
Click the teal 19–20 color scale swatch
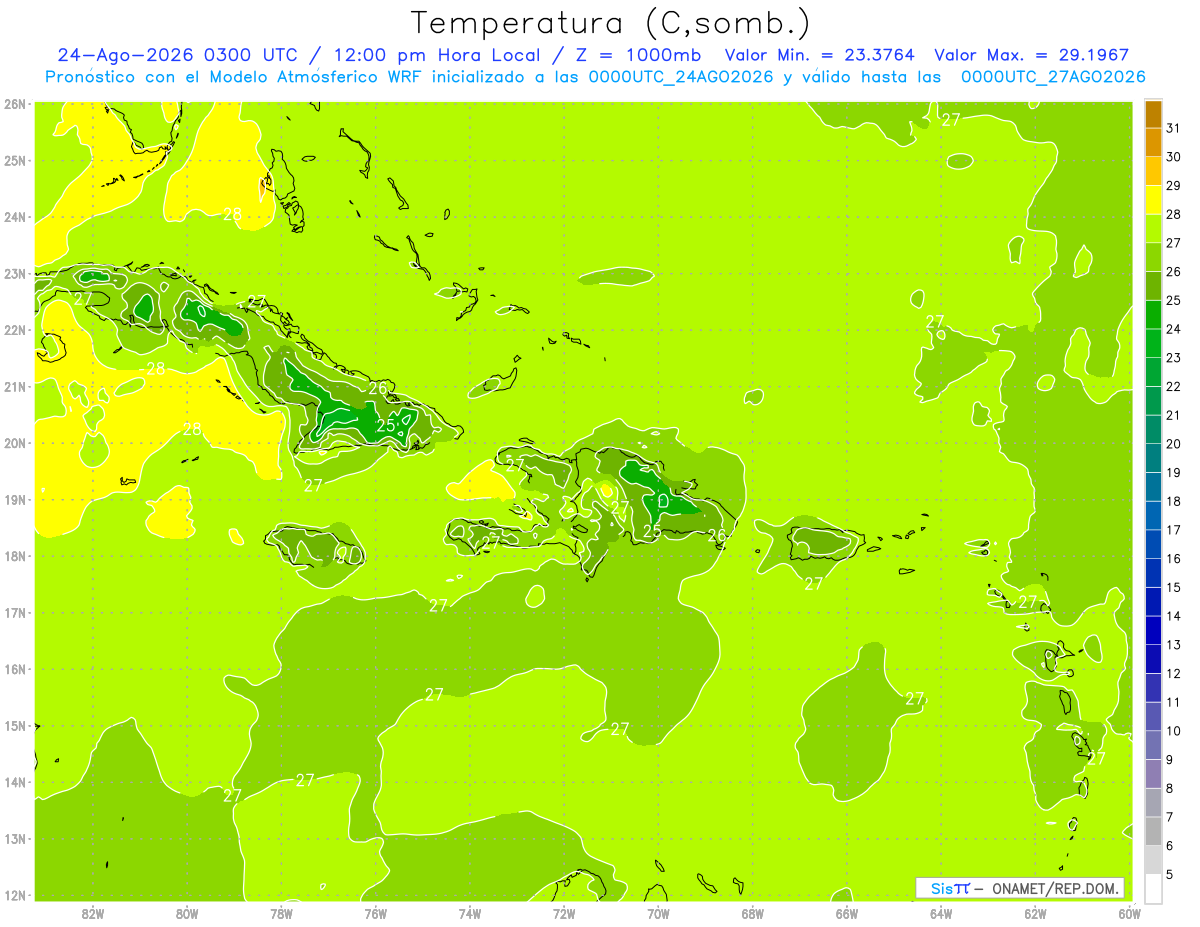(1153, 458)
